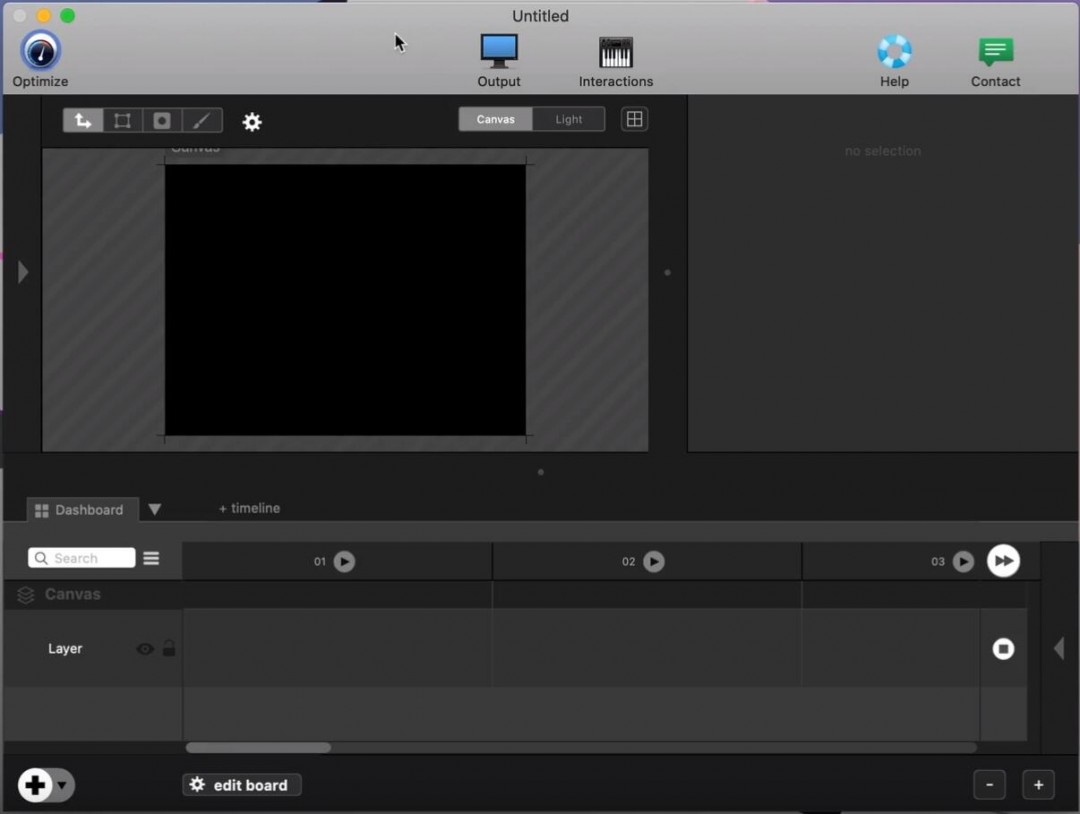Open the Interactions keyboard panel
This screenshot has width=1080, height=814.
point(615,52)
